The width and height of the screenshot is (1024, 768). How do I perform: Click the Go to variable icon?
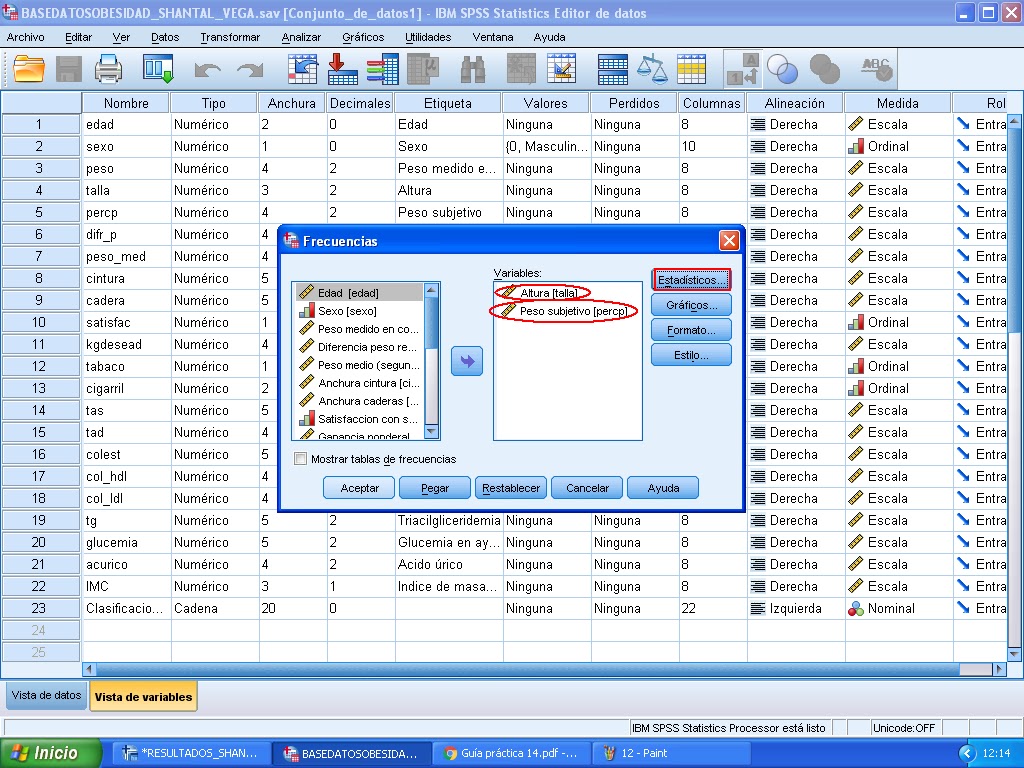coord(342,69)
